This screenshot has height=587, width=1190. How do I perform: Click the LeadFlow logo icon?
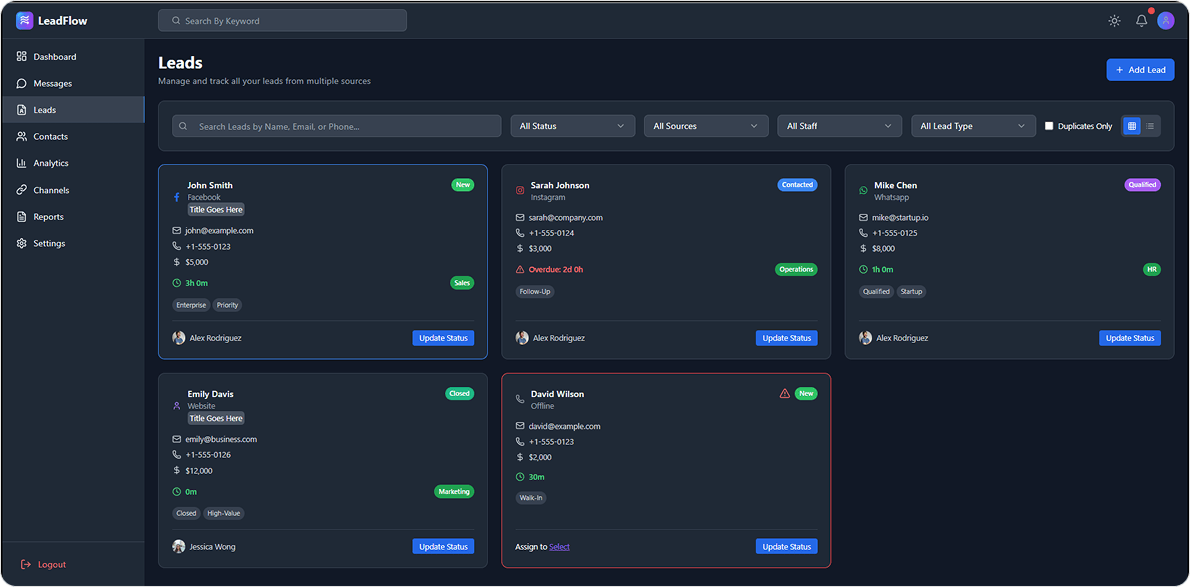[x=24, y=20]
